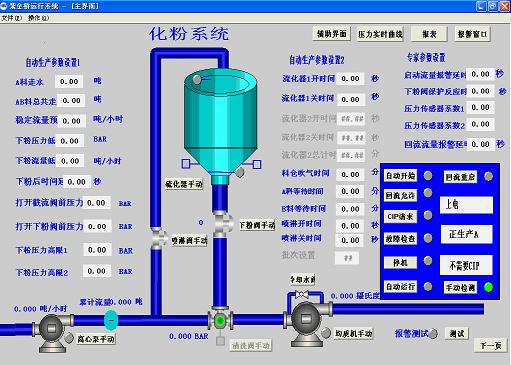511x365 pixels.
Task: Click the 测试 alarm test button
Action: coord(457,333)
